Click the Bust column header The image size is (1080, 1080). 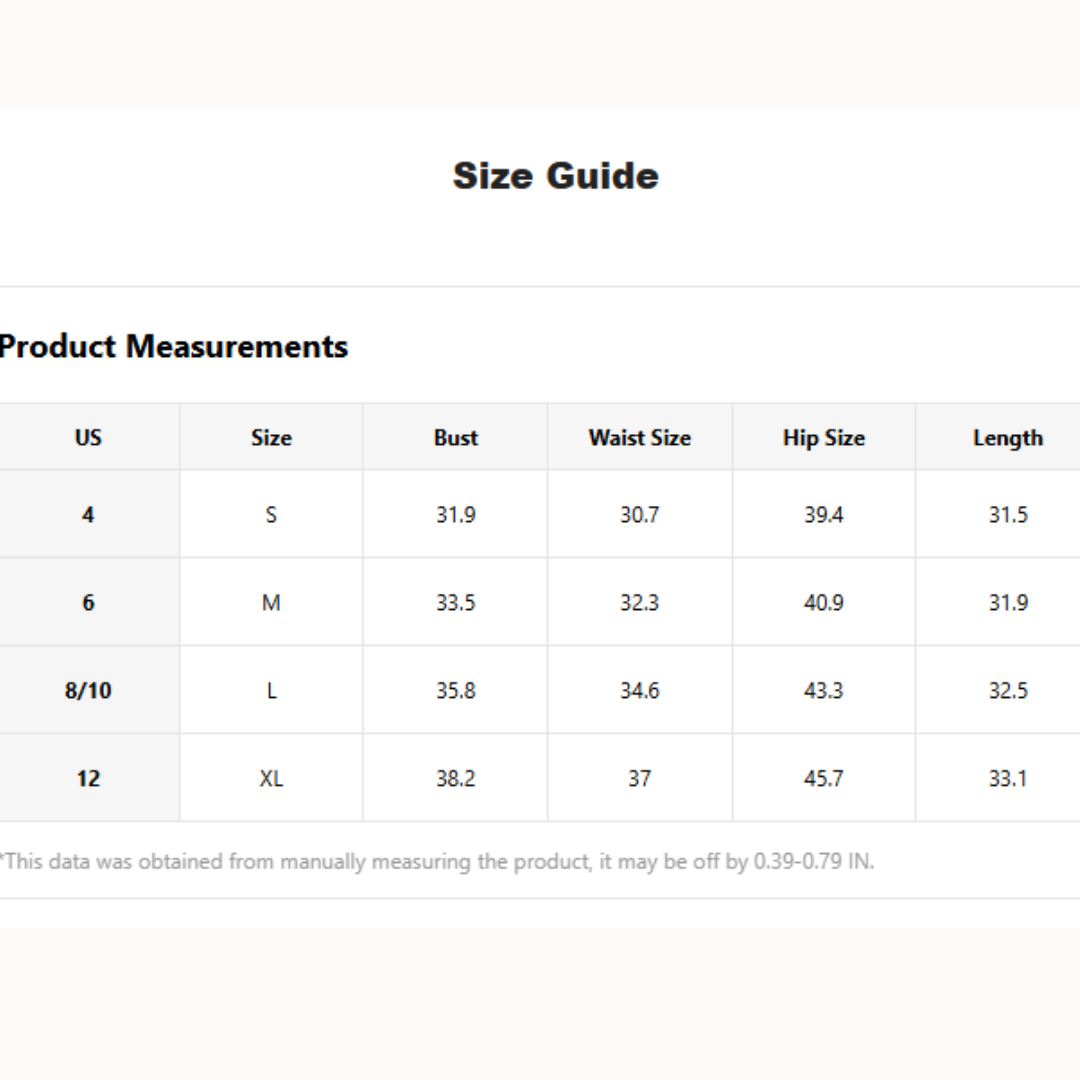(456, 438)
